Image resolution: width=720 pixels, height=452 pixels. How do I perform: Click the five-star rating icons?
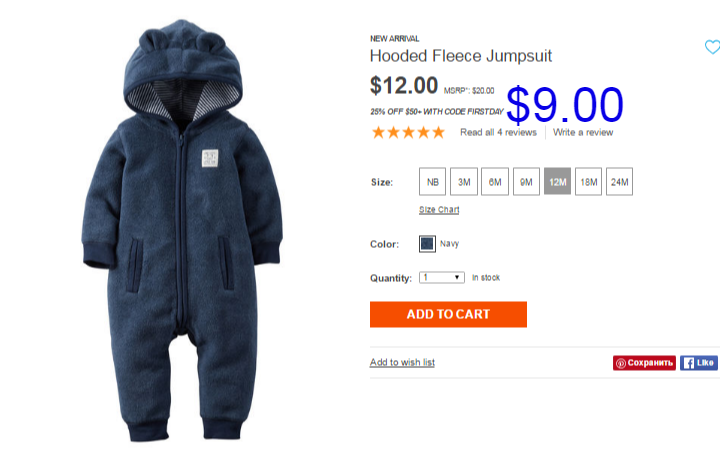[408, 133]
